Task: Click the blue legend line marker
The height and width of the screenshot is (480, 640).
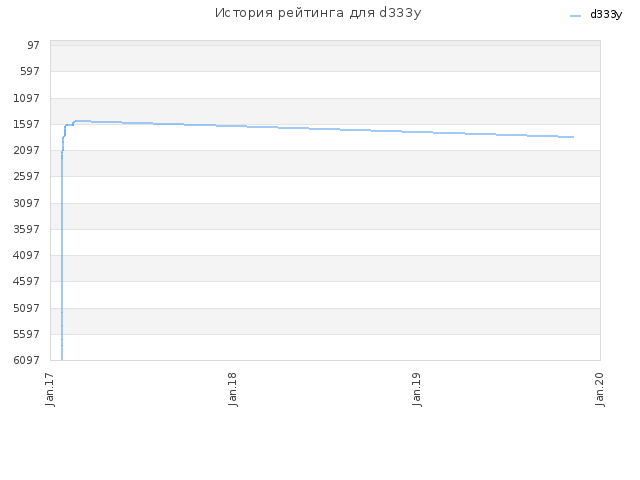Action: [575, 16]
